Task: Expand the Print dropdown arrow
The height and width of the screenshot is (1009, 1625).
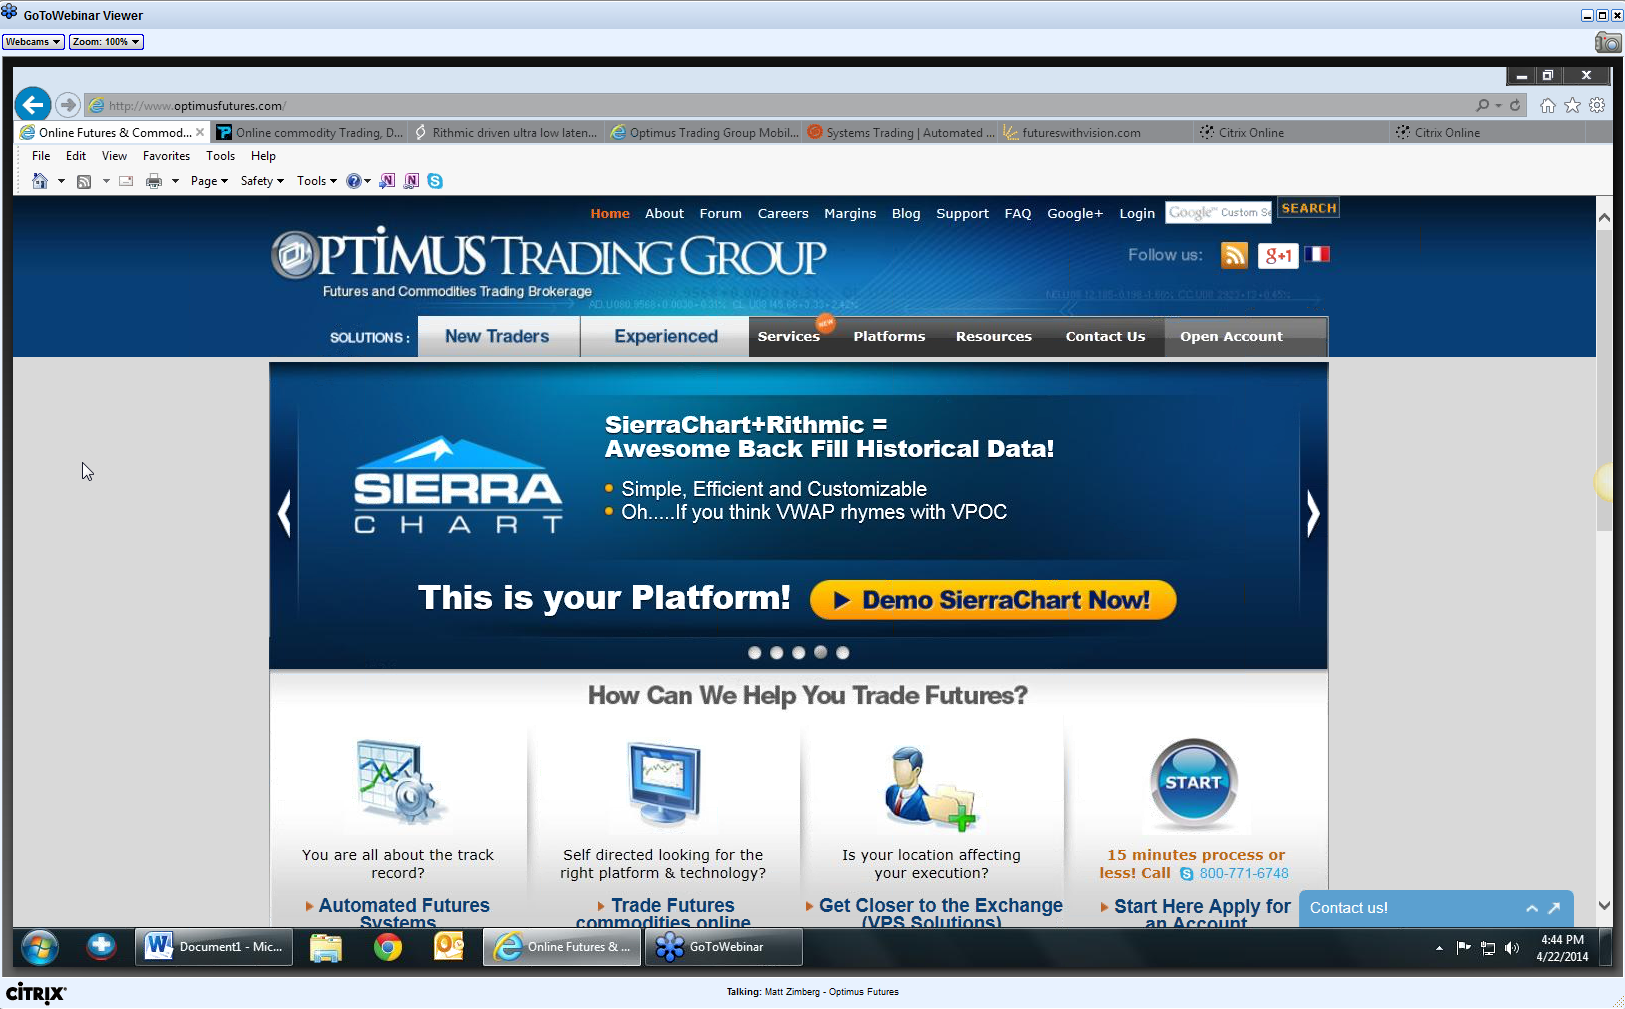Action: [175, 181]
